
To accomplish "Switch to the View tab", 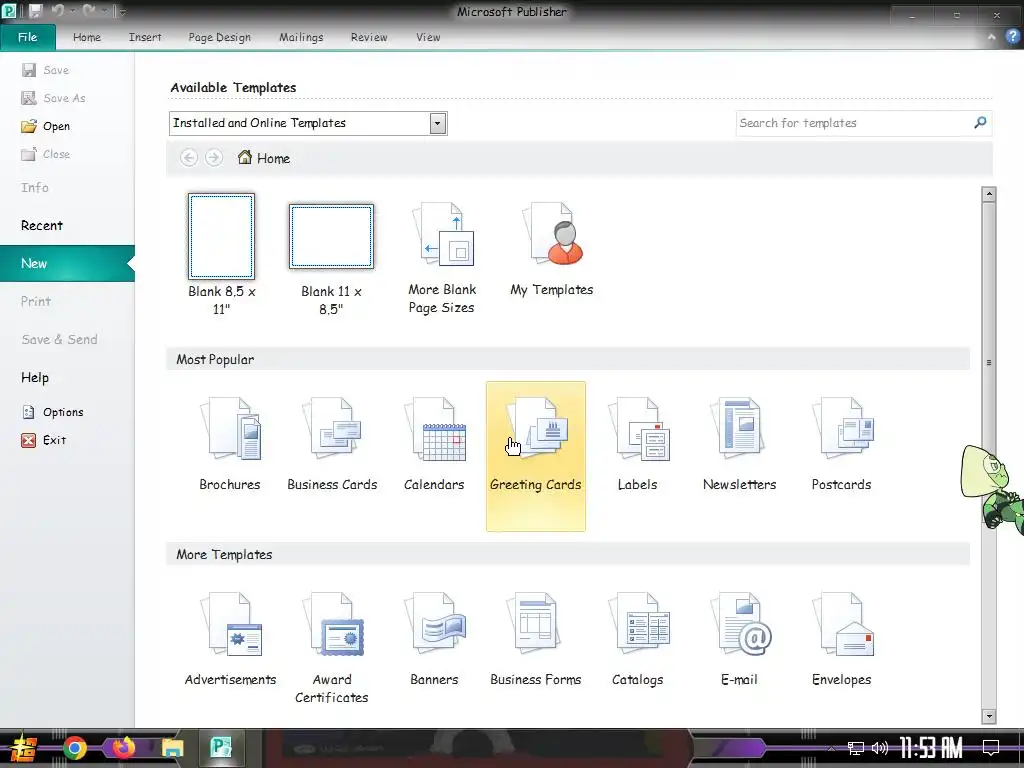I will (428, 37).
